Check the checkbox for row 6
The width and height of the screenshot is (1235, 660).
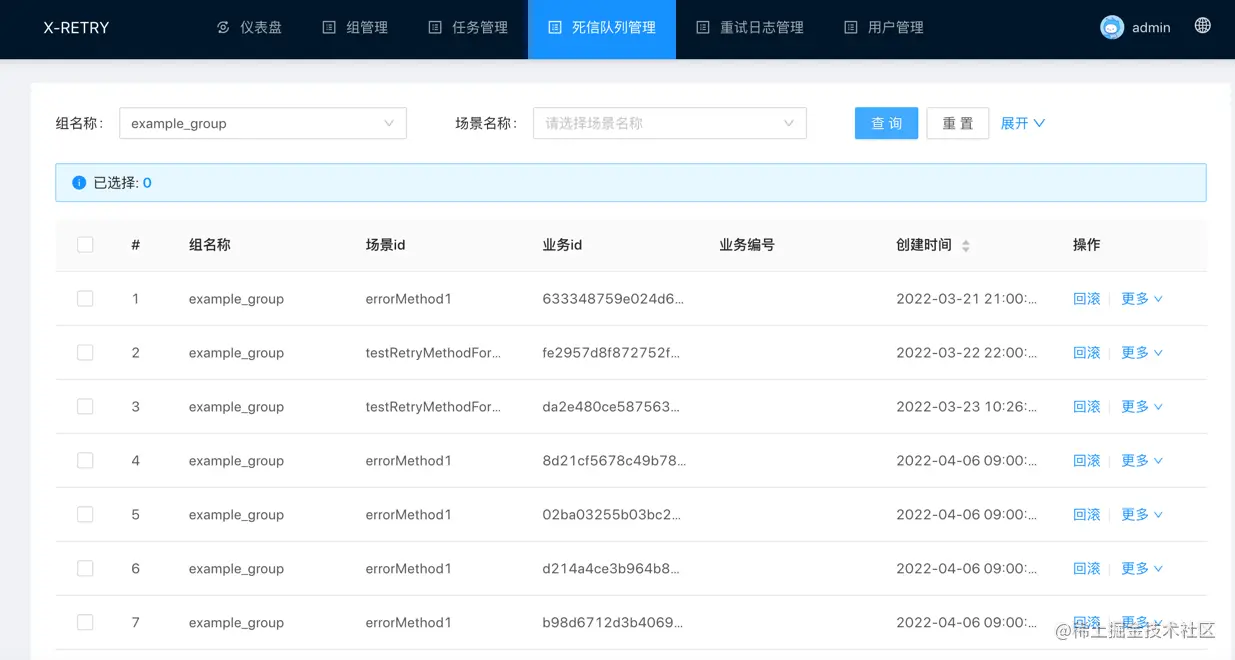[x=85, y=569]
